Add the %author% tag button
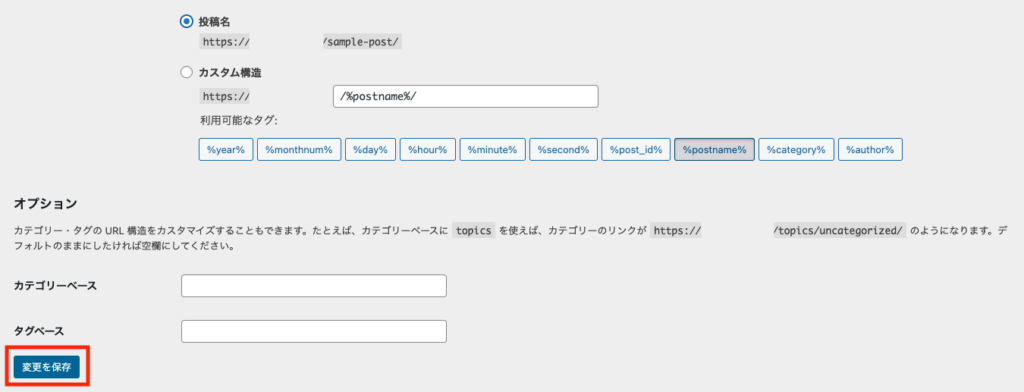 [x=871, y=150]
